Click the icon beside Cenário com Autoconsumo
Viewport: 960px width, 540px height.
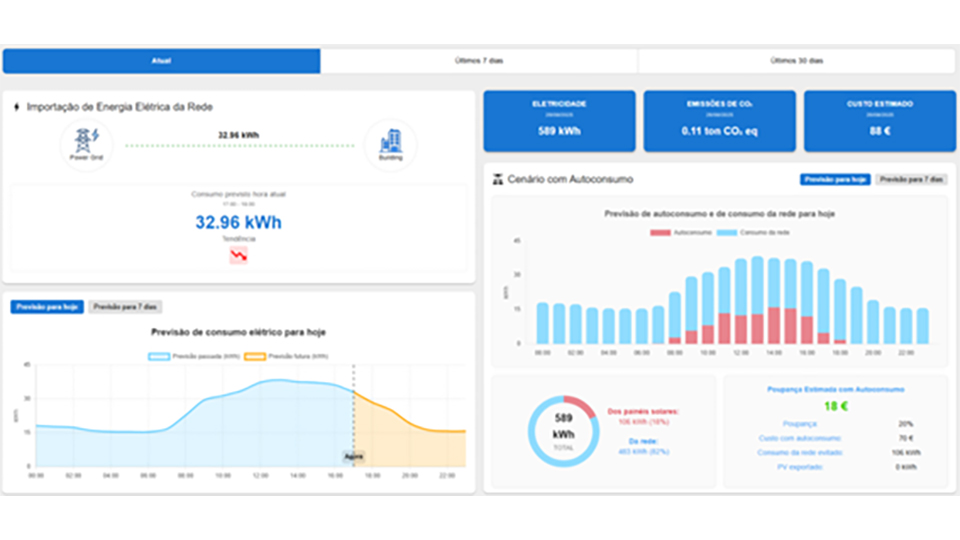[497, 179]
